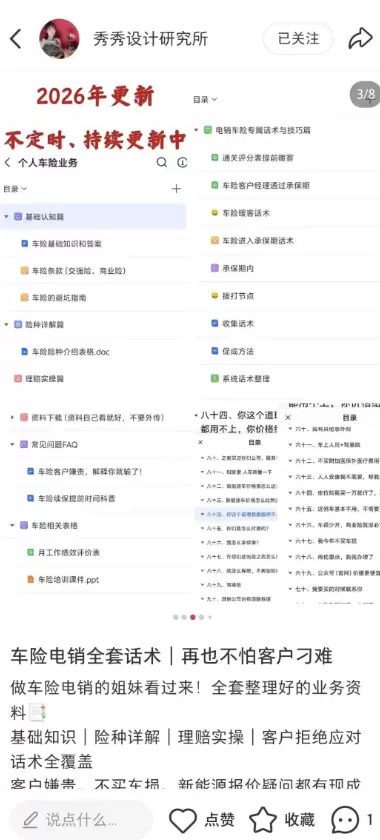Open 车险客户嫌贵，解释你就输了！ document

[91, 472]
